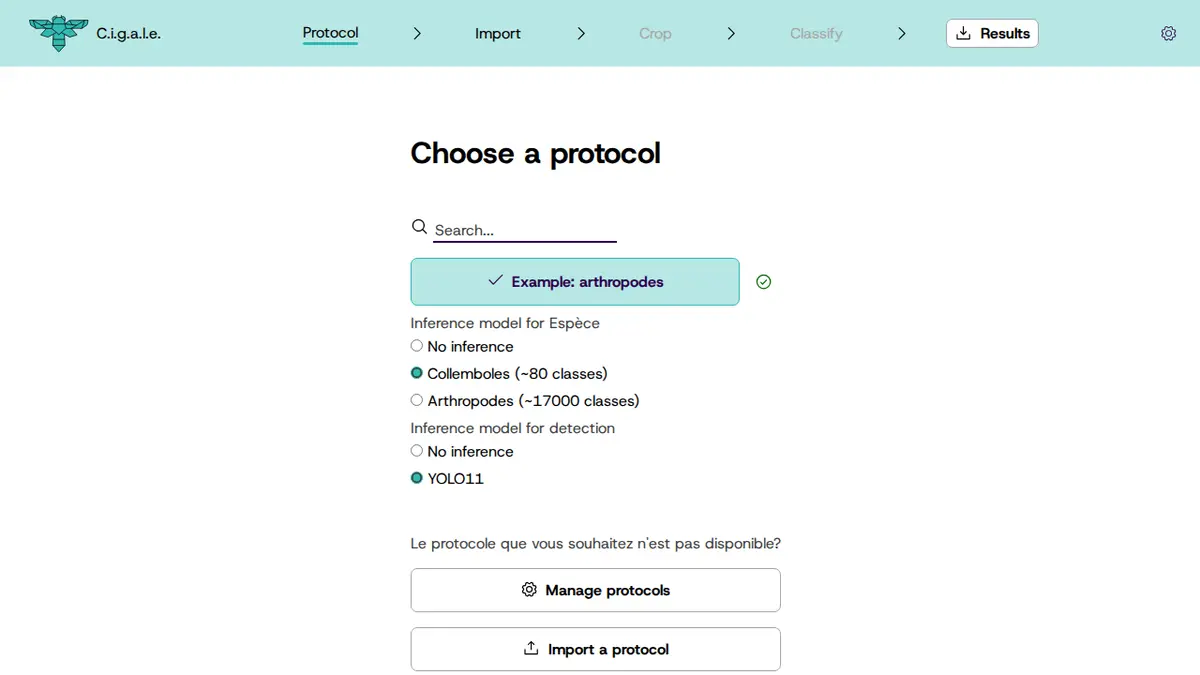Click the gear icon in Manage protocols

529,590
